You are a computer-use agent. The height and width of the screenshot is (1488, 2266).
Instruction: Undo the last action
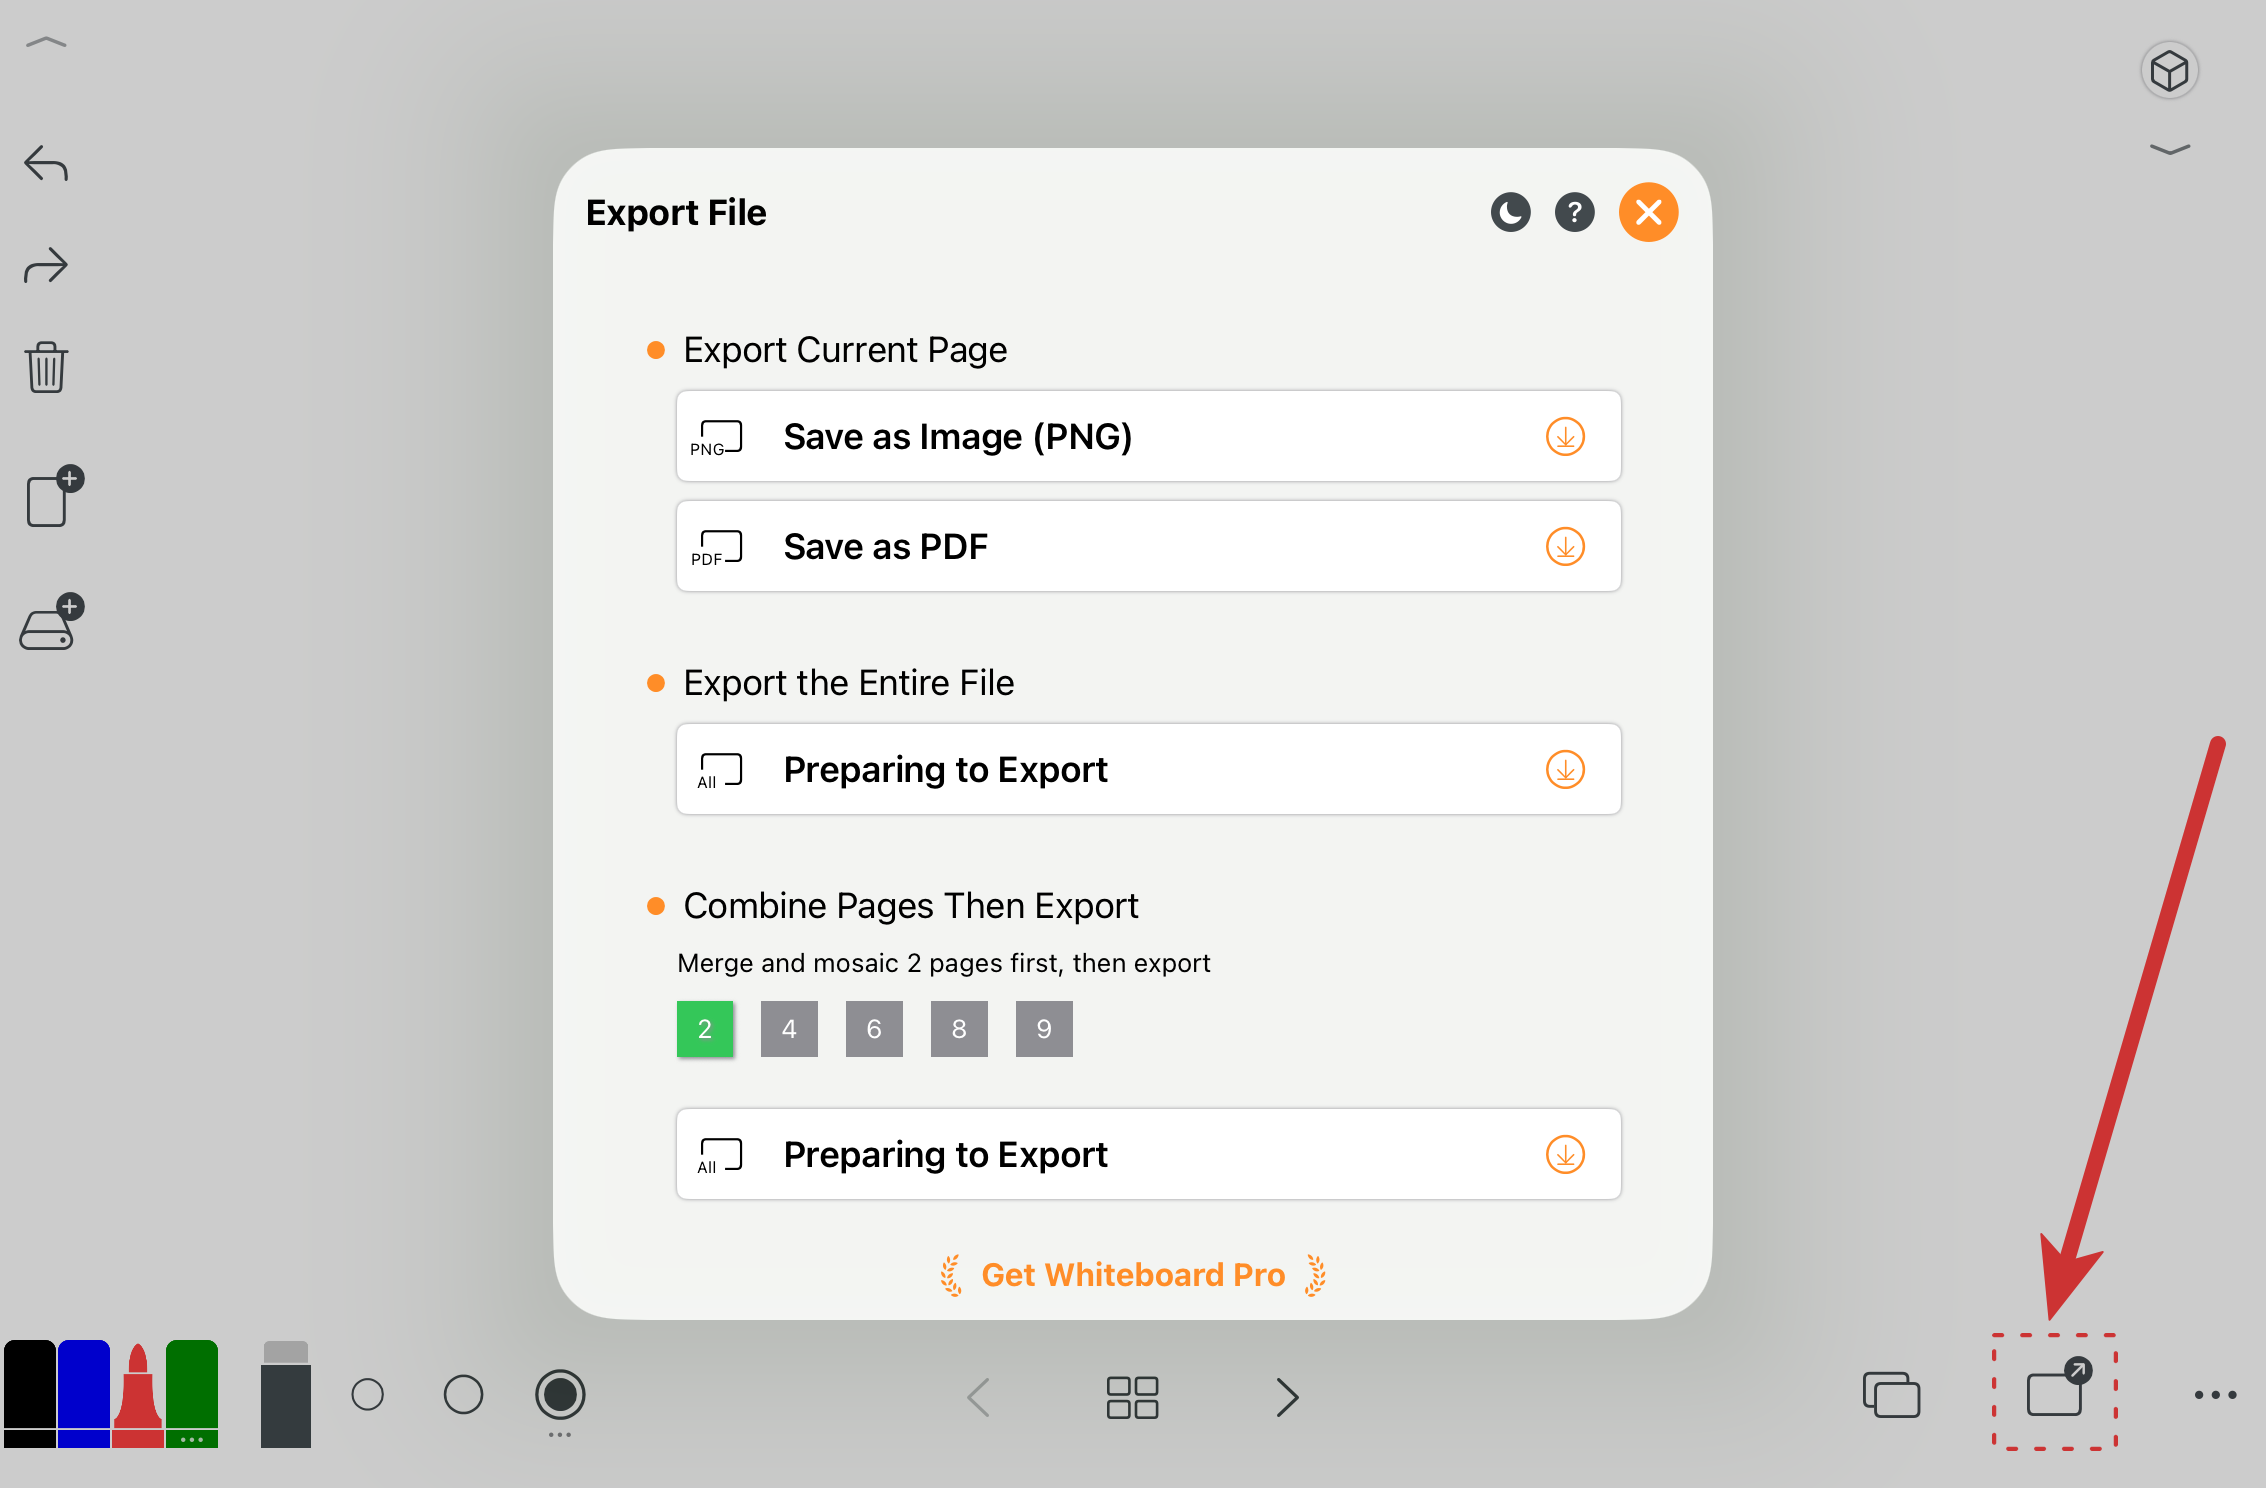[x=46, y=163]
